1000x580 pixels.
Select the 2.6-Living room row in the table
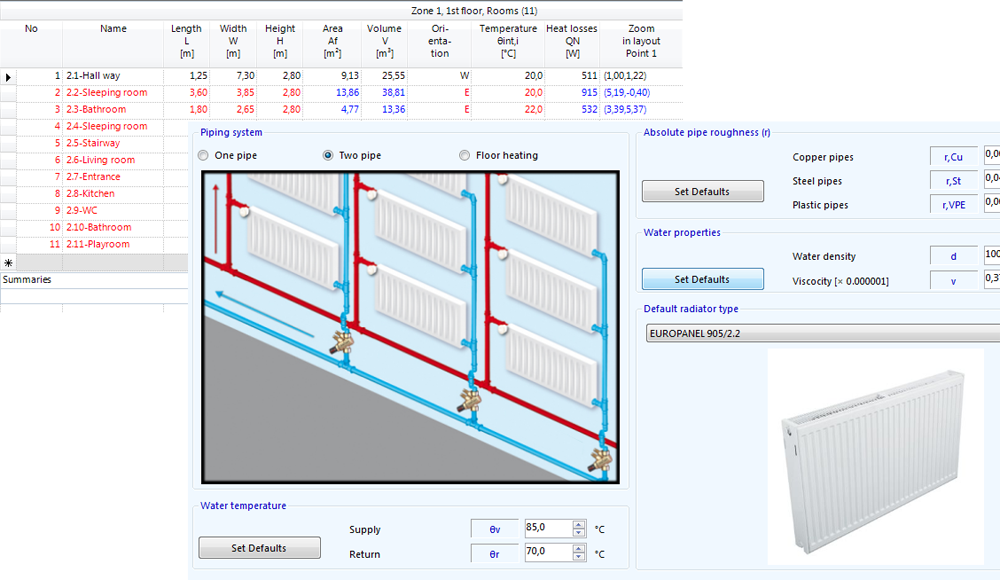(x=100, y=159)
